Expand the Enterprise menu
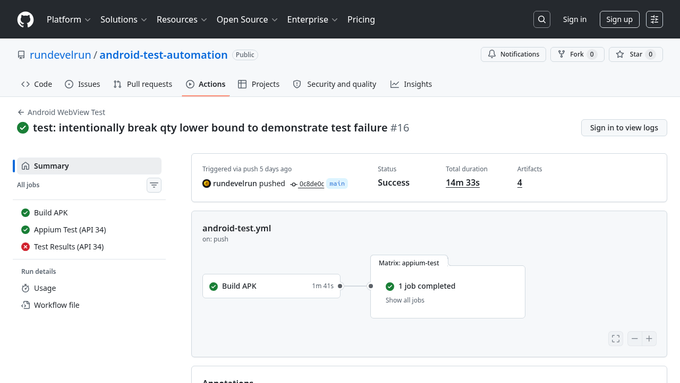 pos(312,20)
